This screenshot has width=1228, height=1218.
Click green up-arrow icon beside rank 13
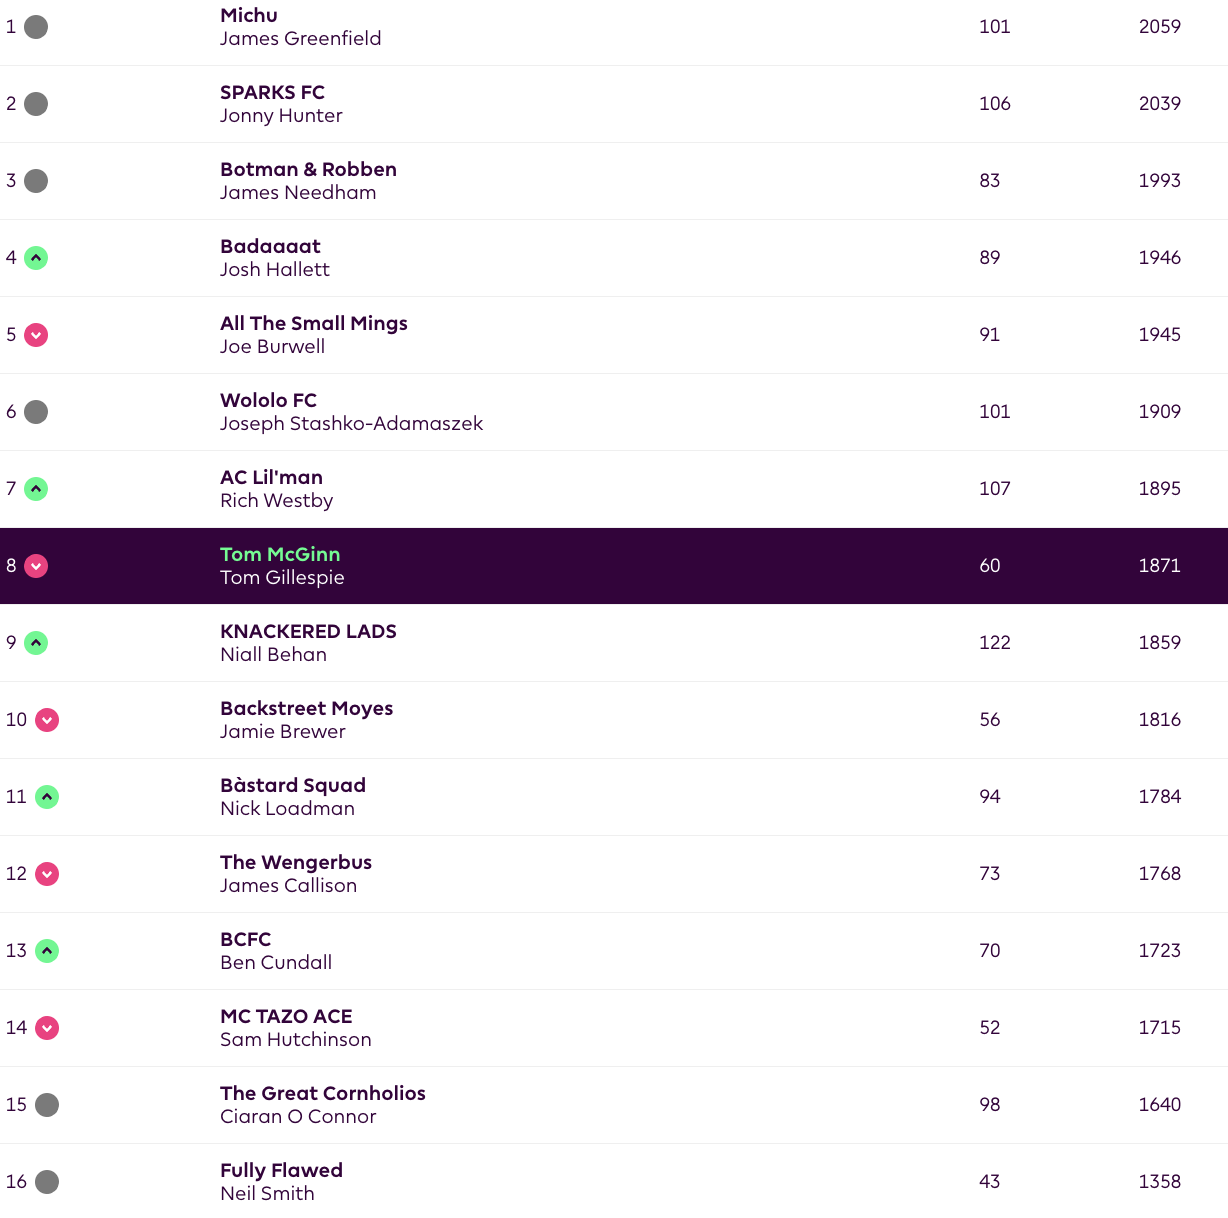47,951
